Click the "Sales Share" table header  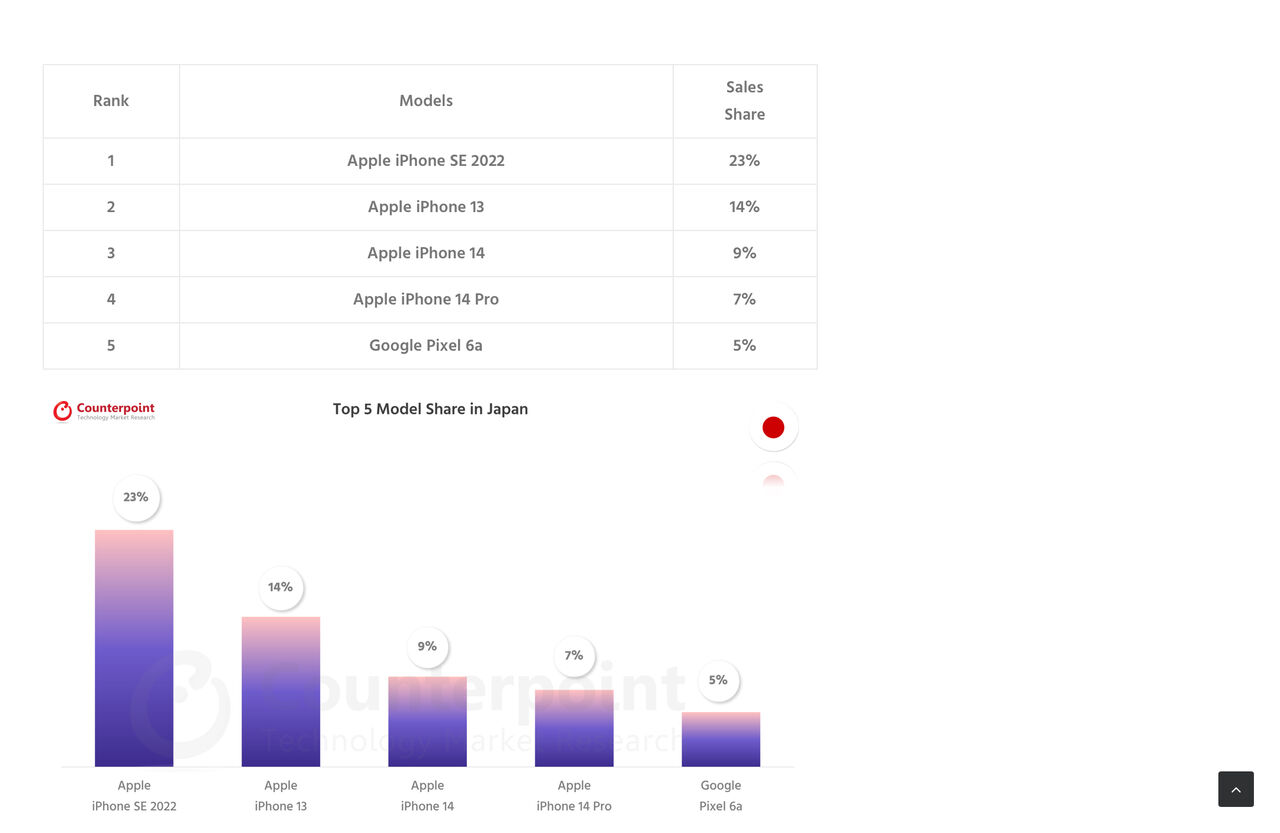click(745, 101)
